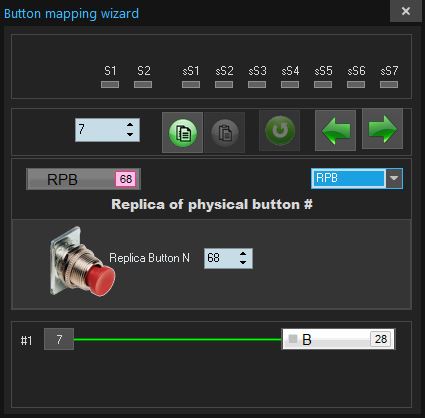Decrease Replica Button N value with down arrow
Image resolution: width=425 pixels, height=418 pixels.
243,263
